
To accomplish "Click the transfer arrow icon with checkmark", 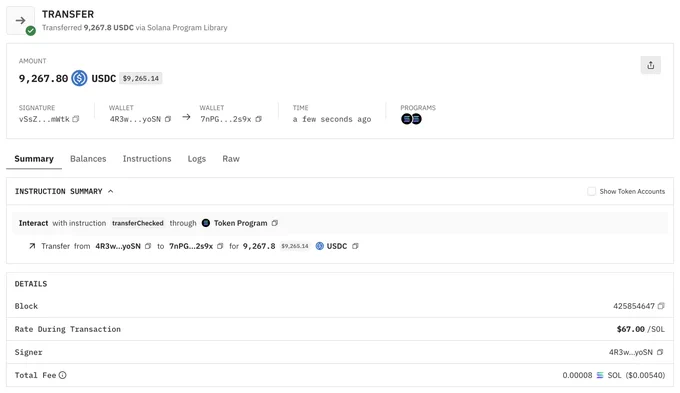I will (21, 21).
